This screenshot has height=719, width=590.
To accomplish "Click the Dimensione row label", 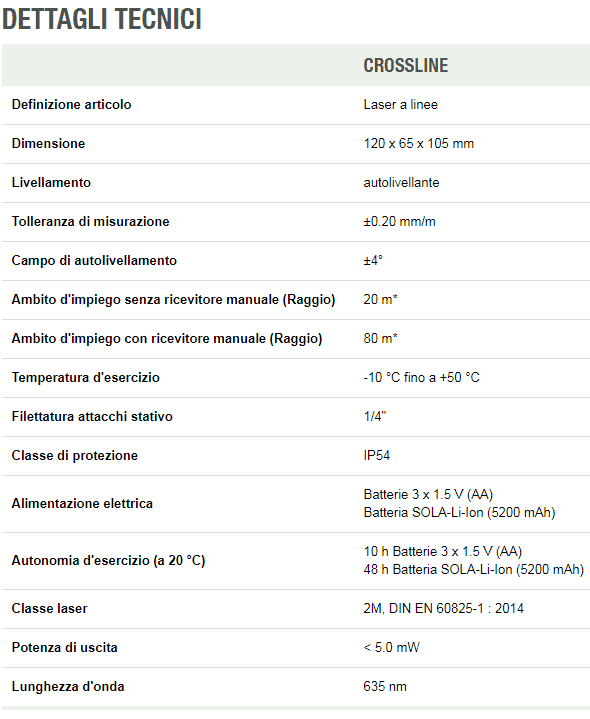I will [x=48, y=144].
